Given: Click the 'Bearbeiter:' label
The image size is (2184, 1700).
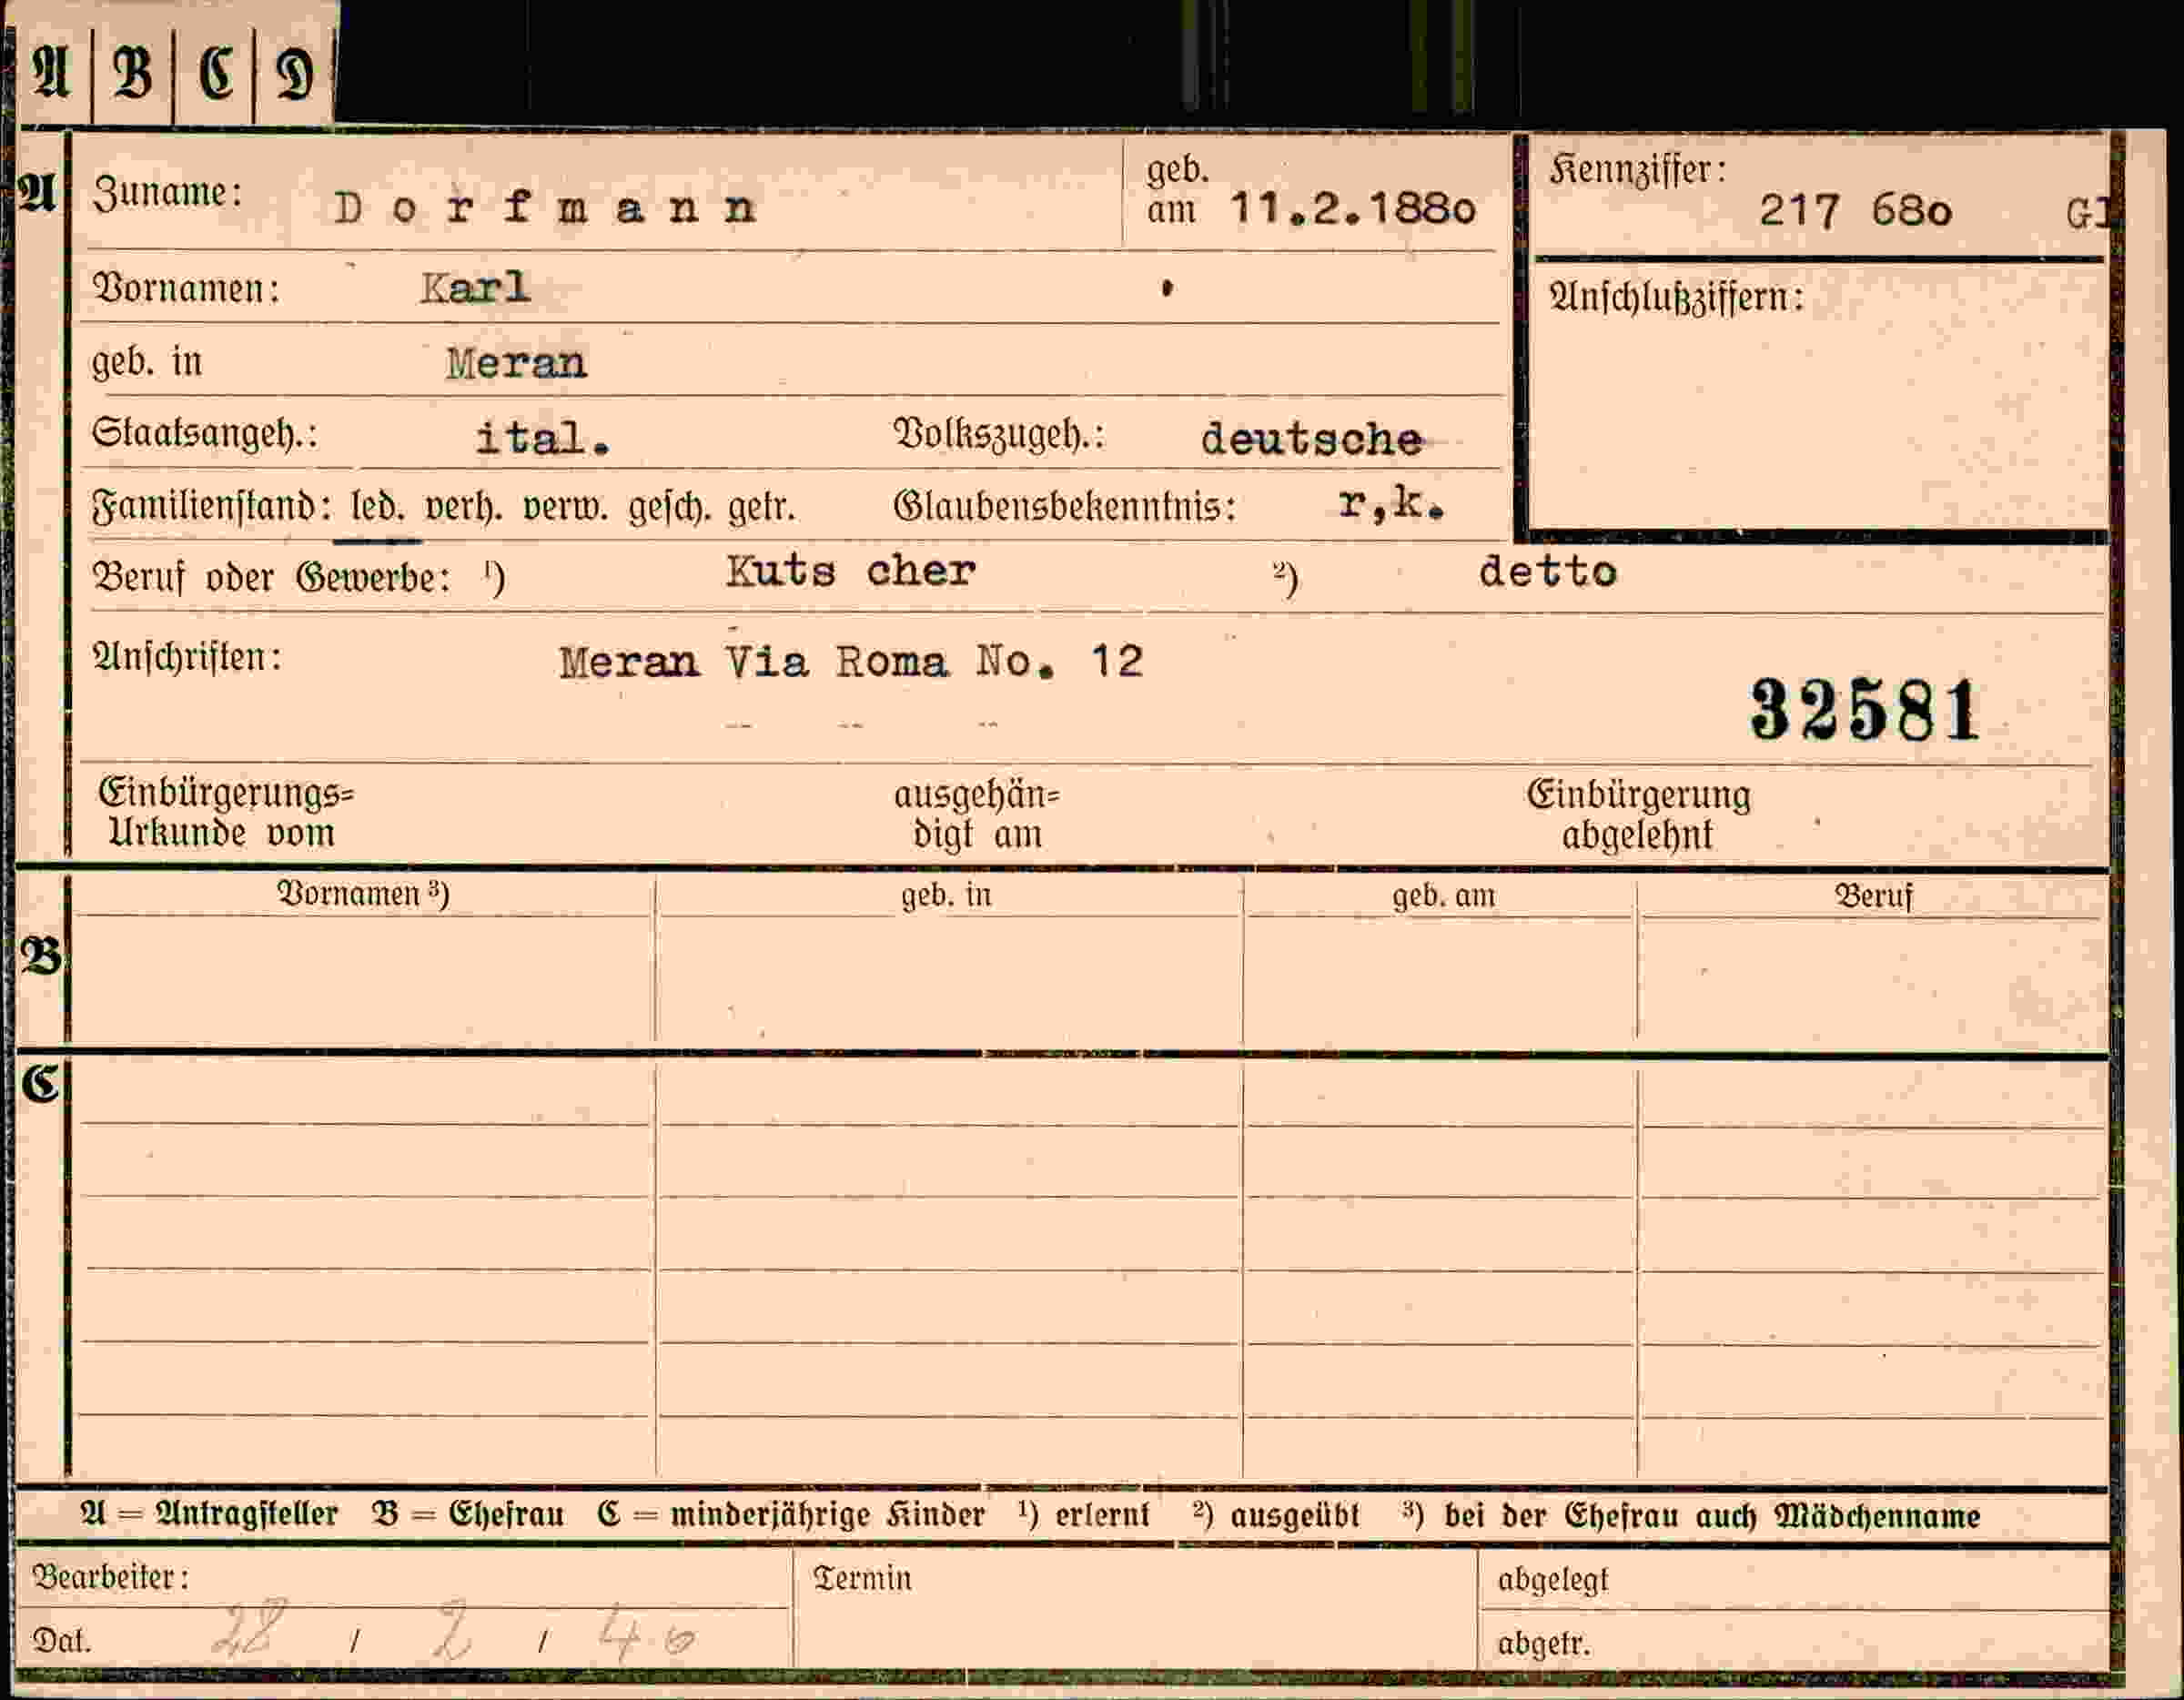Looking at the screenshot, I should 111,1577.
